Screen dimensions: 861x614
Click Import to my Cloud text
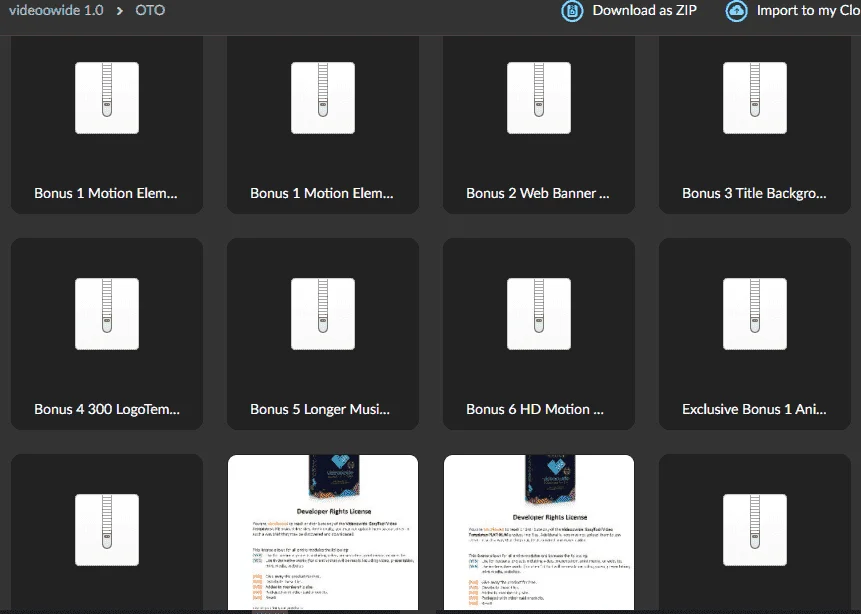(808, 10)
